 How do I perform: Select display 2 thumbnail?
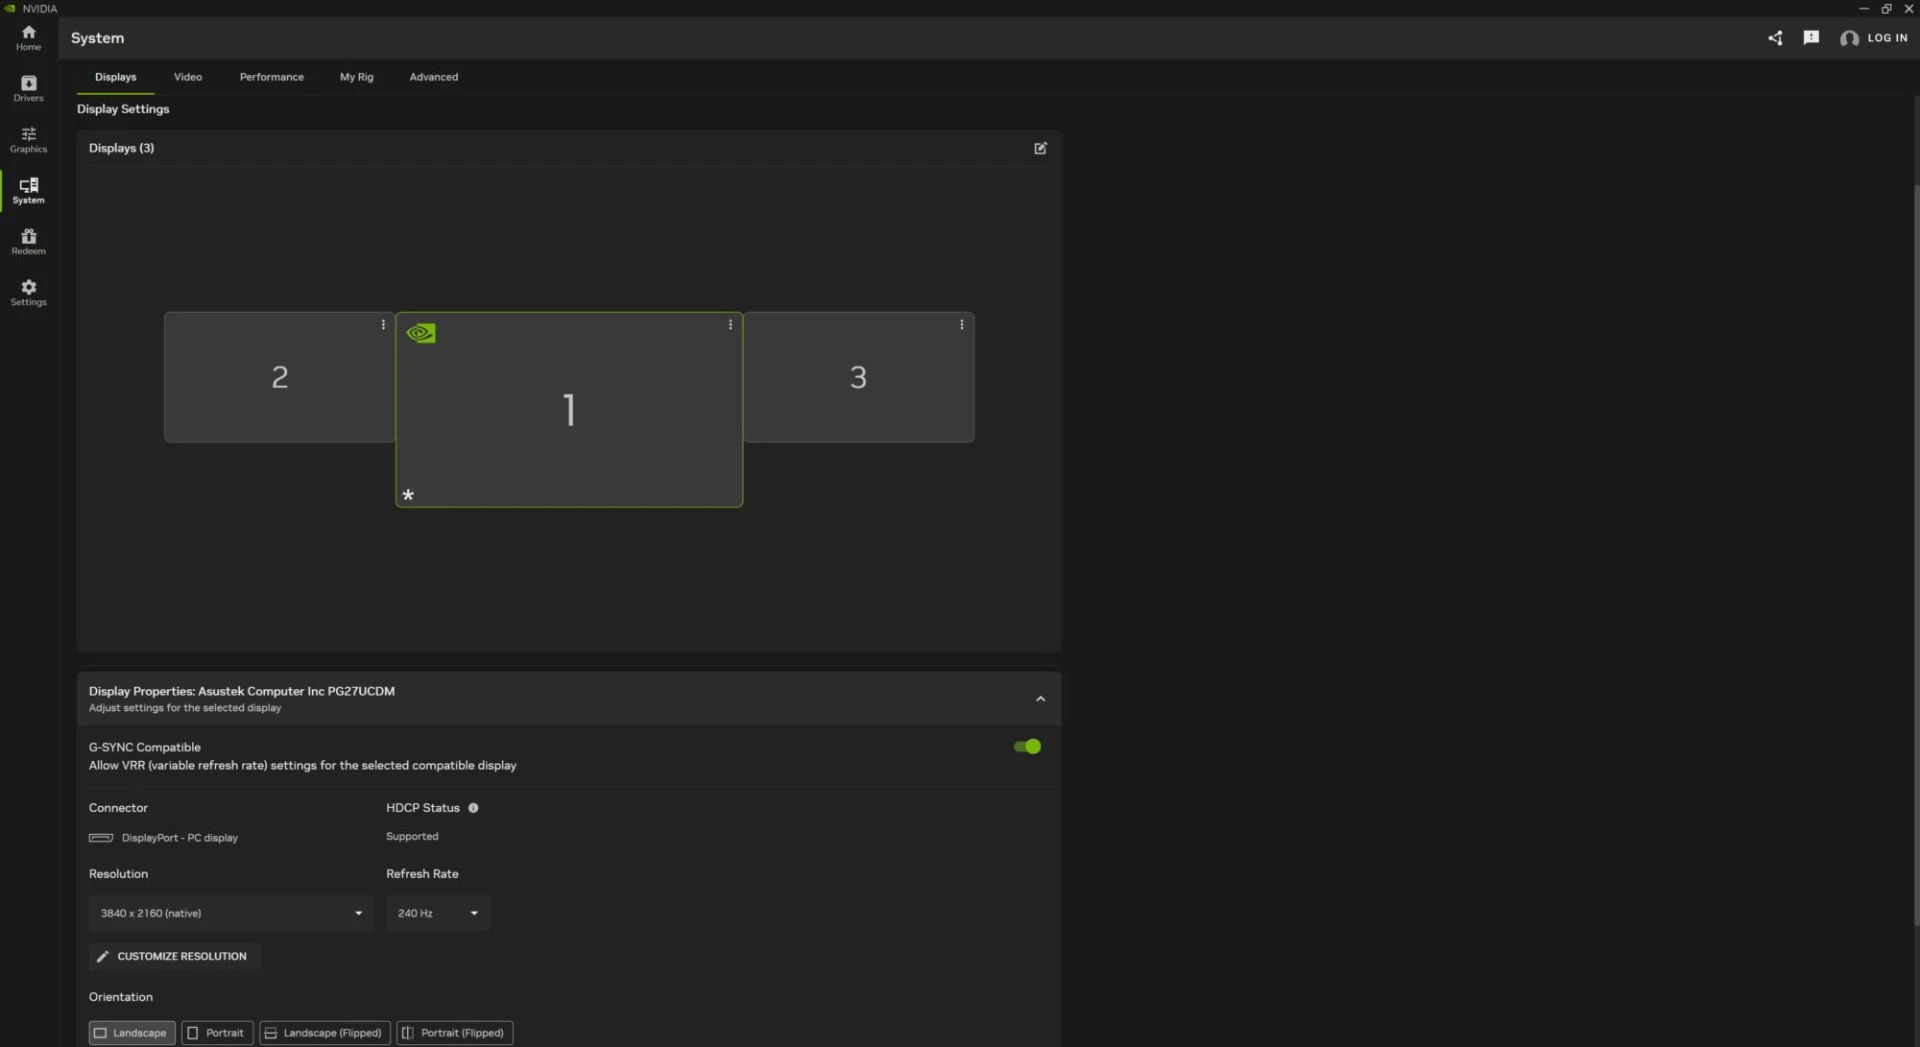tap(279, 377)
